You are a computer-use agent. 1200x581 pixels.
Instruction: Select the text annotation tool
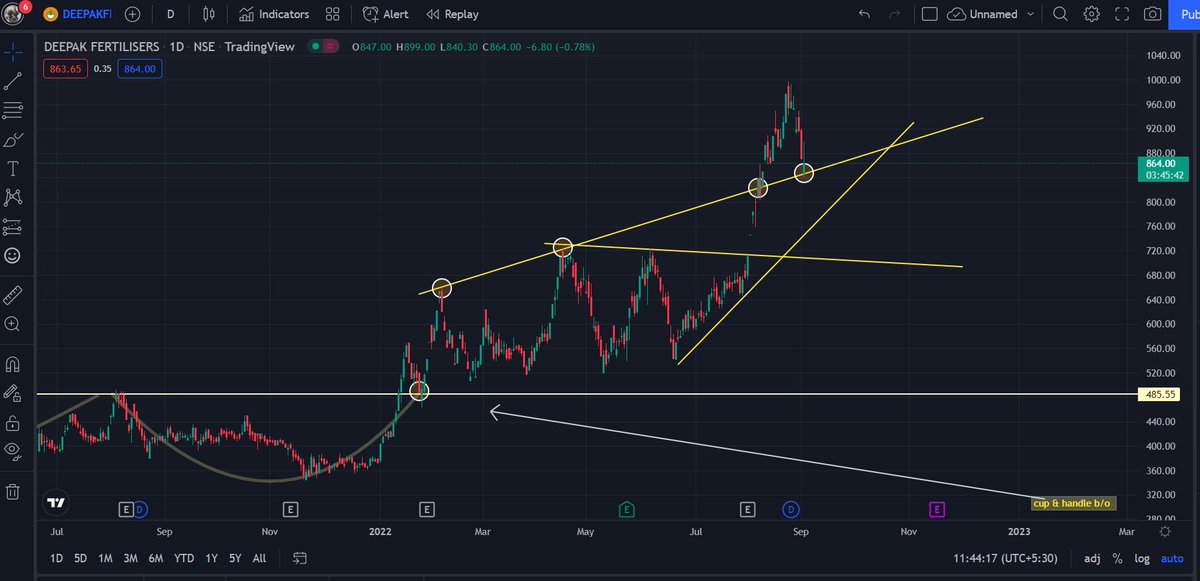tap(13, 168)
